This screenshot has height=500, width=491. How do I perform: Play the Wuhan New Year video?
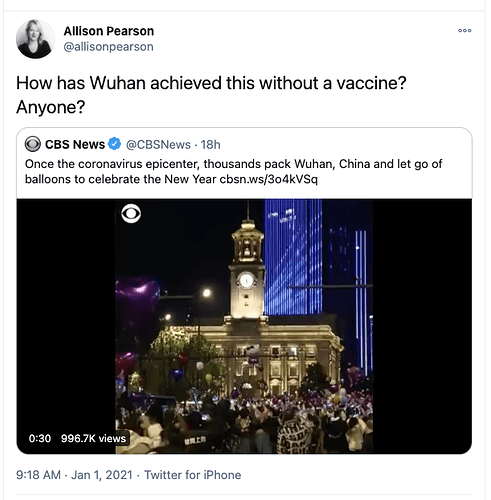[x=244, y=326]
